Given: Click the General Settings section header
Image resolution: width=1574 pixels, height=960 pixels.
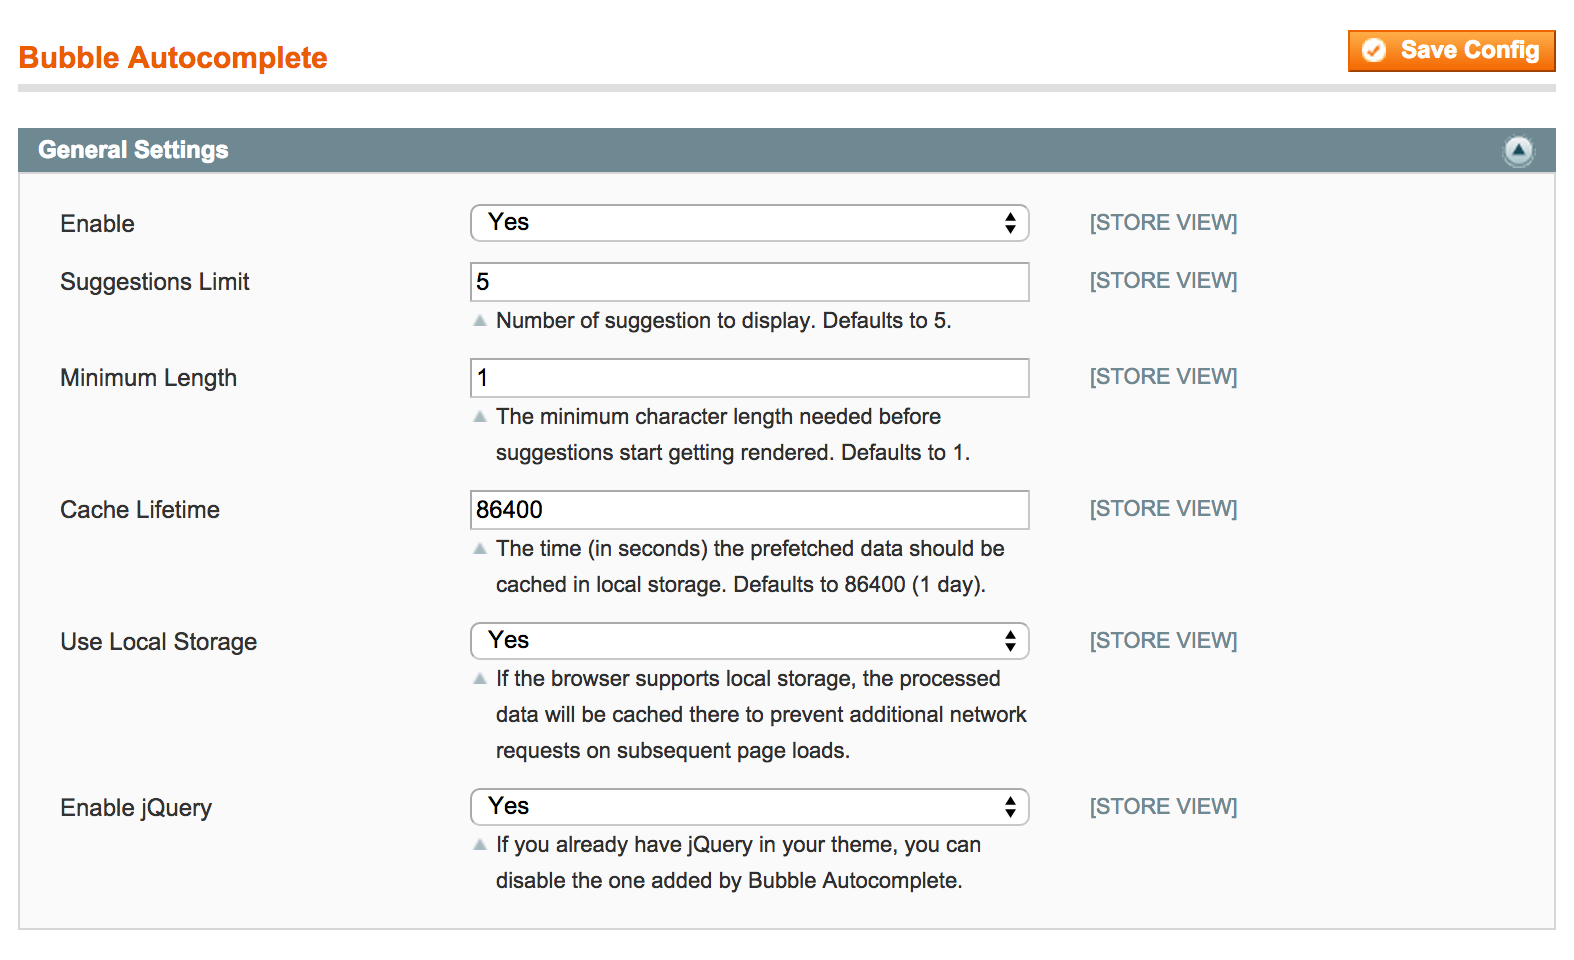Looking at the screenshot, I should (133, 150).
